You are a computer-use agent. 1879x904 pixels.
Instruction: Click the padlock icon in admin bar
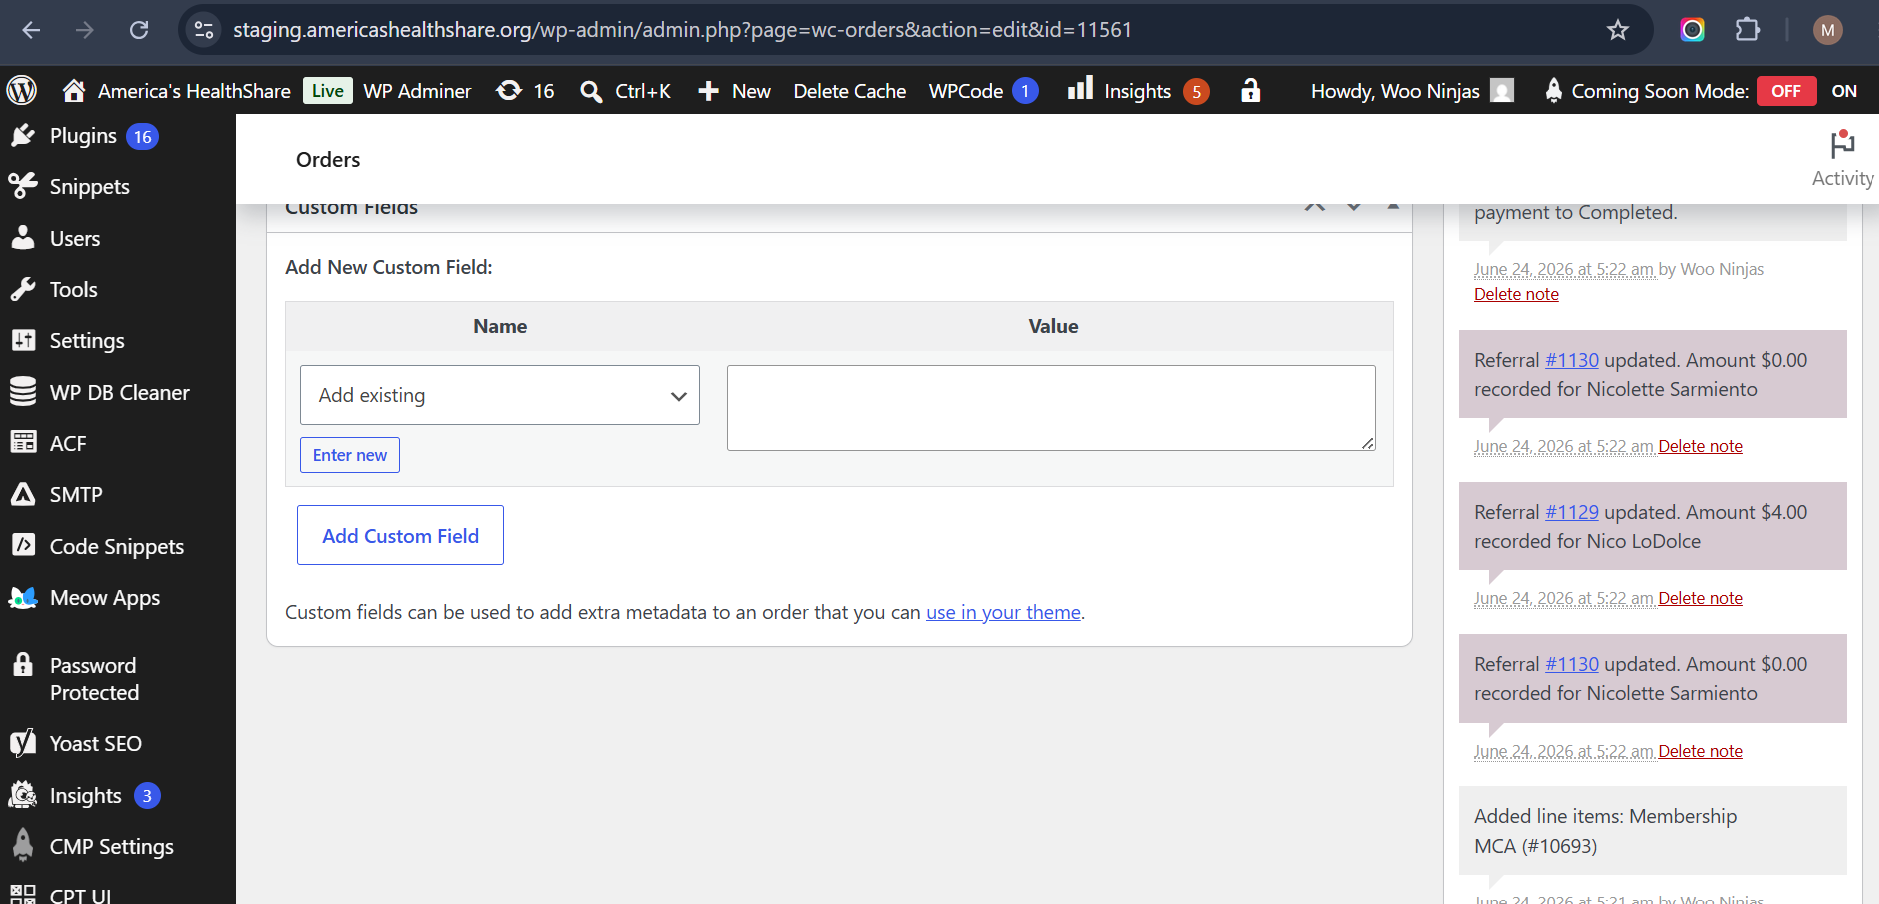coord(1250,91)
